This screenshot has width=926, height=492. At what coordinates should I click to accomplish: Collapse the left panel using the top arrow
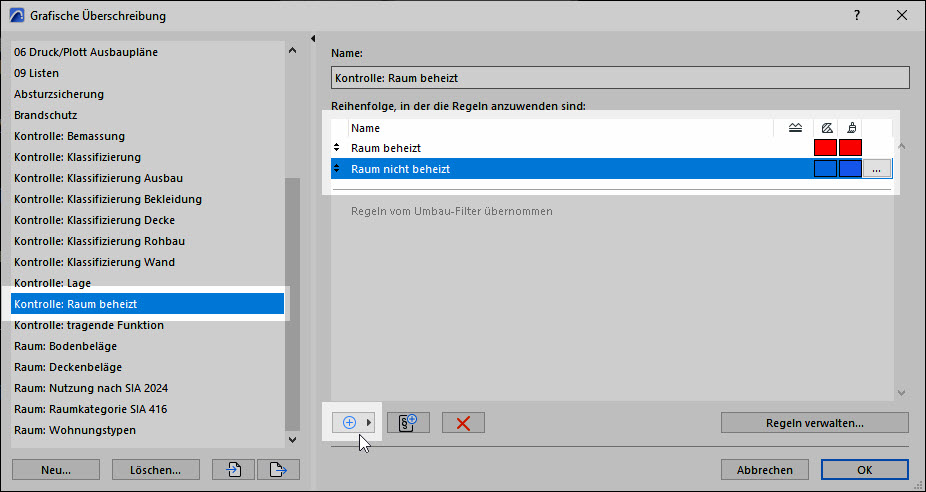pos(314,39)
